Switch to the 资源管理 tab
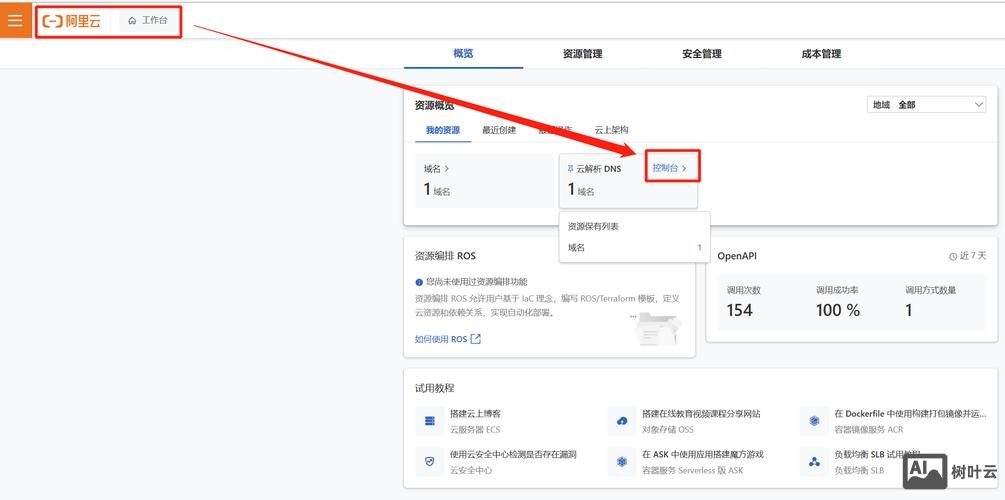The width and height of the screenshot is (1005, 500). pyautogui.click(x=582, y=54)
